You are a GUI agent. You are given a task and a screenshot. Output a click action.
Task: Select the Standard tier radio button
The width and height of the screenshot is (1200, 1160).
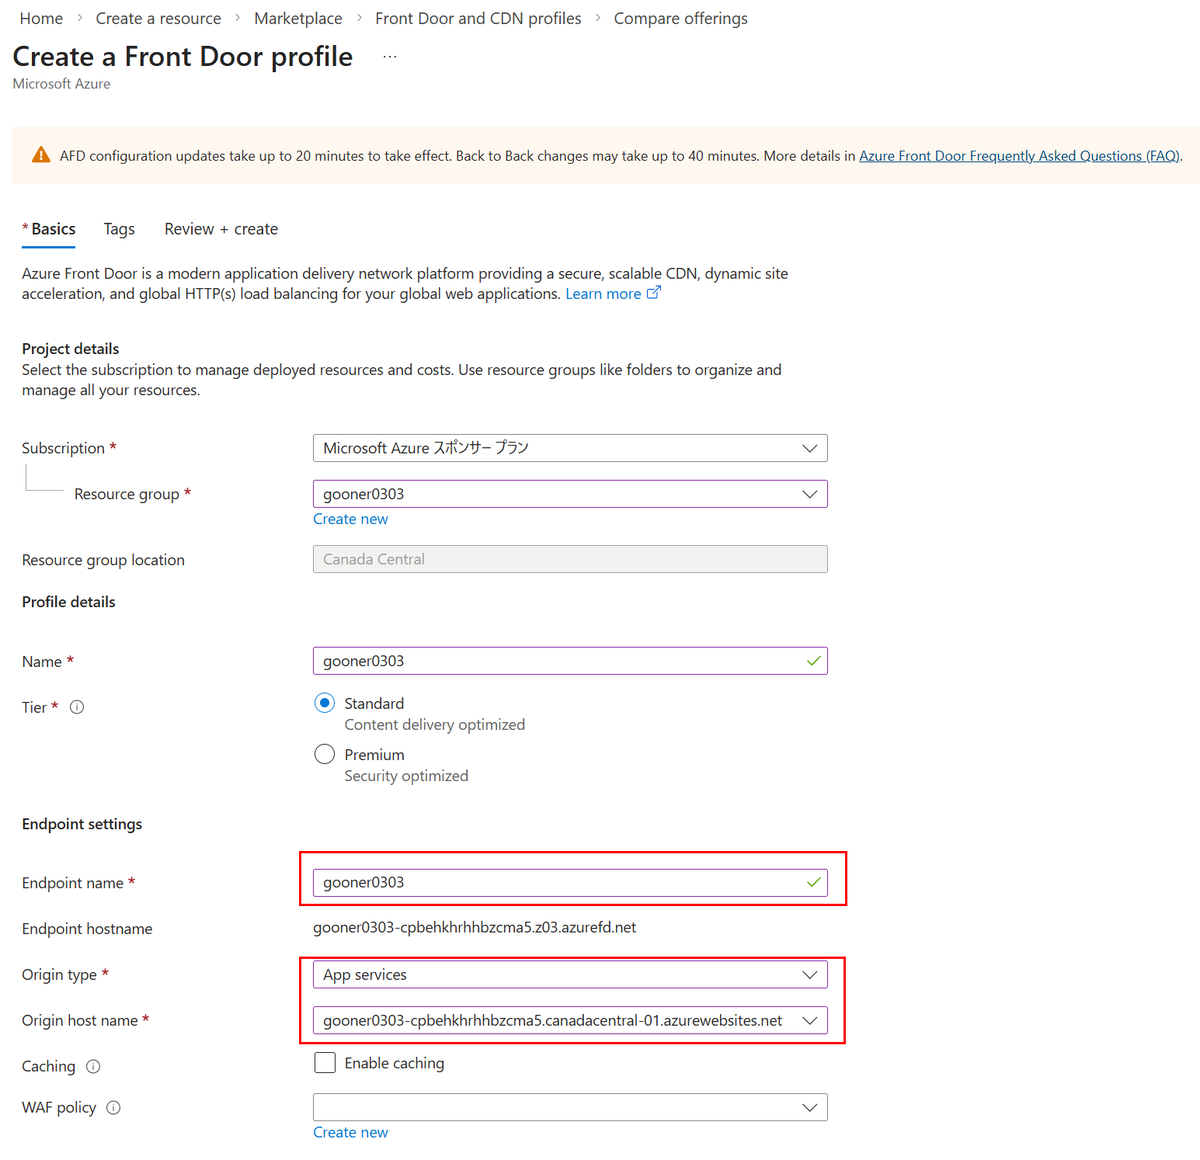pos(324,703)
